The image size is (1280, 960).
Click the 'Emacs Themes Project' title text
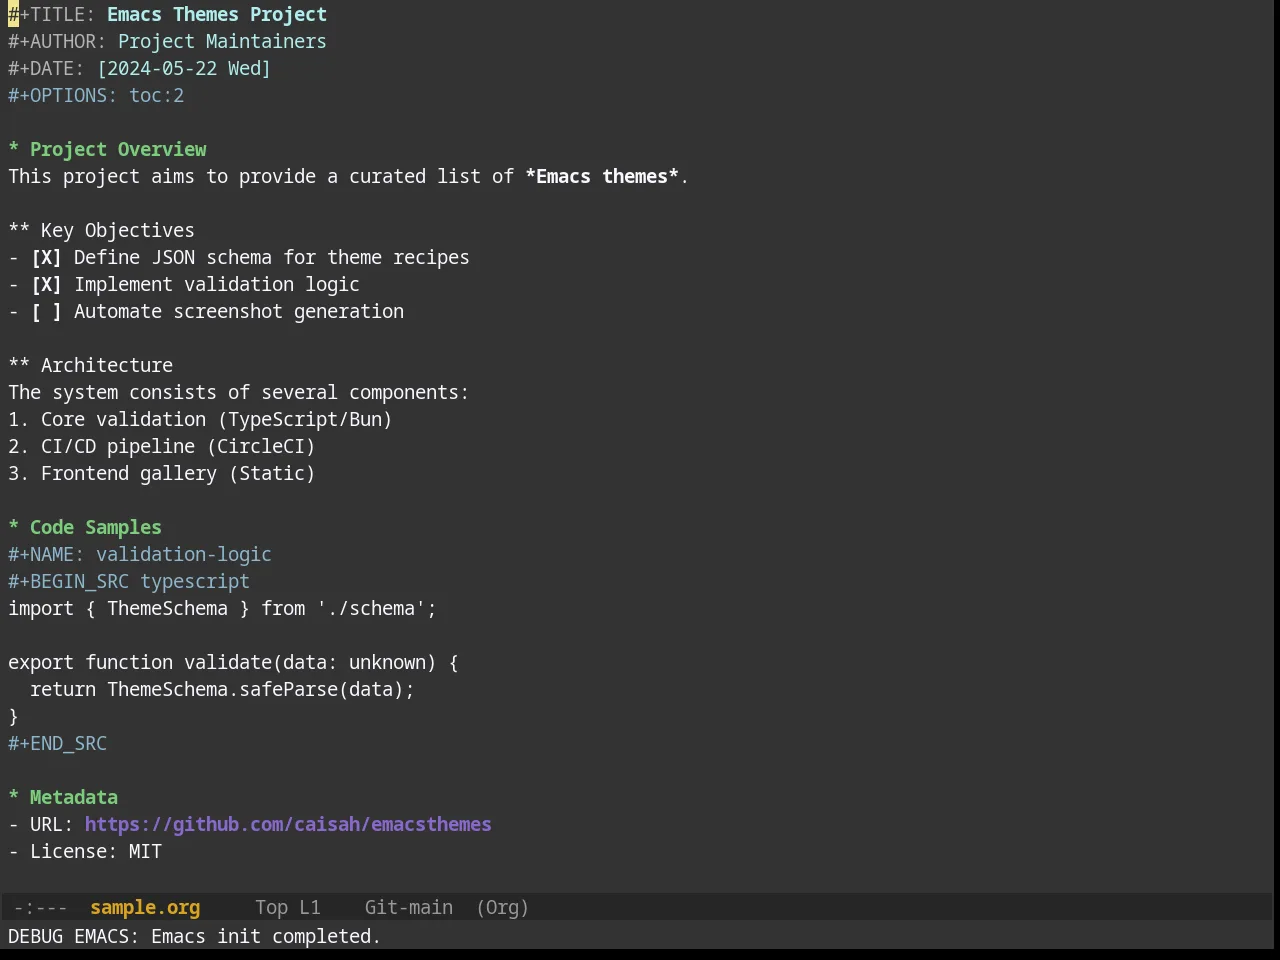217,14
